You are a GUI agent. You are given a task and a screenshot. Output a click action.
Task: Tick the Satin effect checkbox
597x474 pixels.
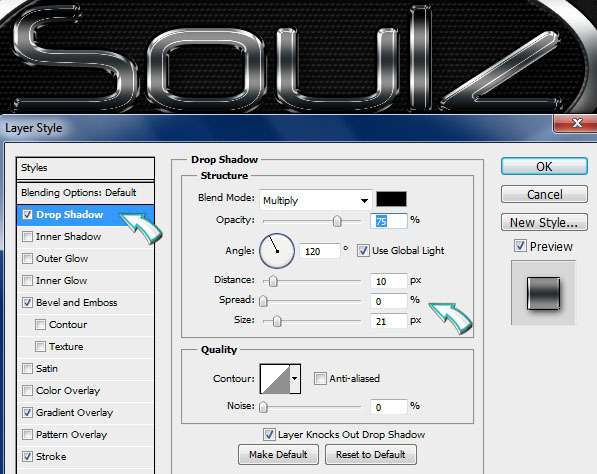27,369
